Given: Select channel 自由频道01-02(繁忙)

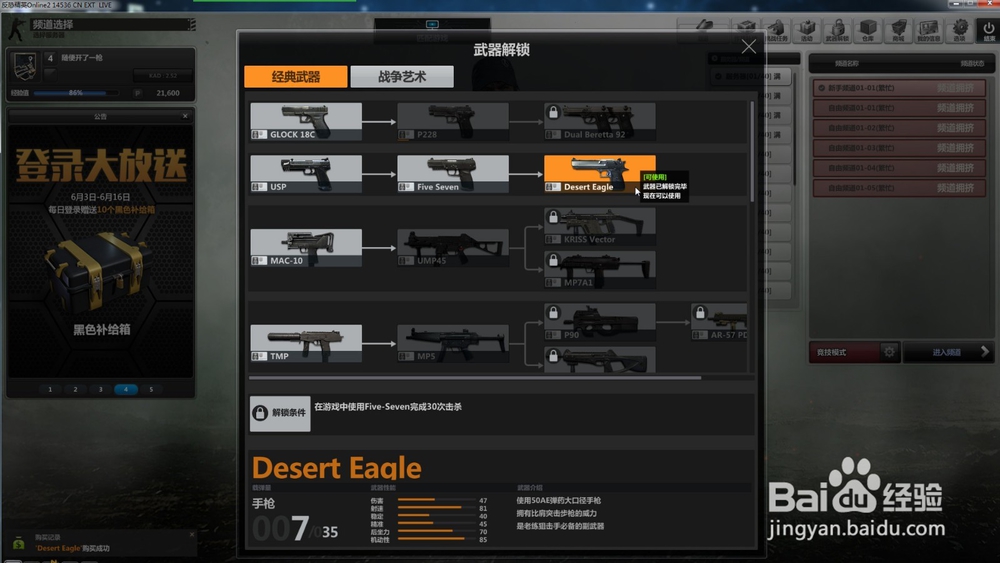Looking at the screenshot, I should (x=899, y=128).
